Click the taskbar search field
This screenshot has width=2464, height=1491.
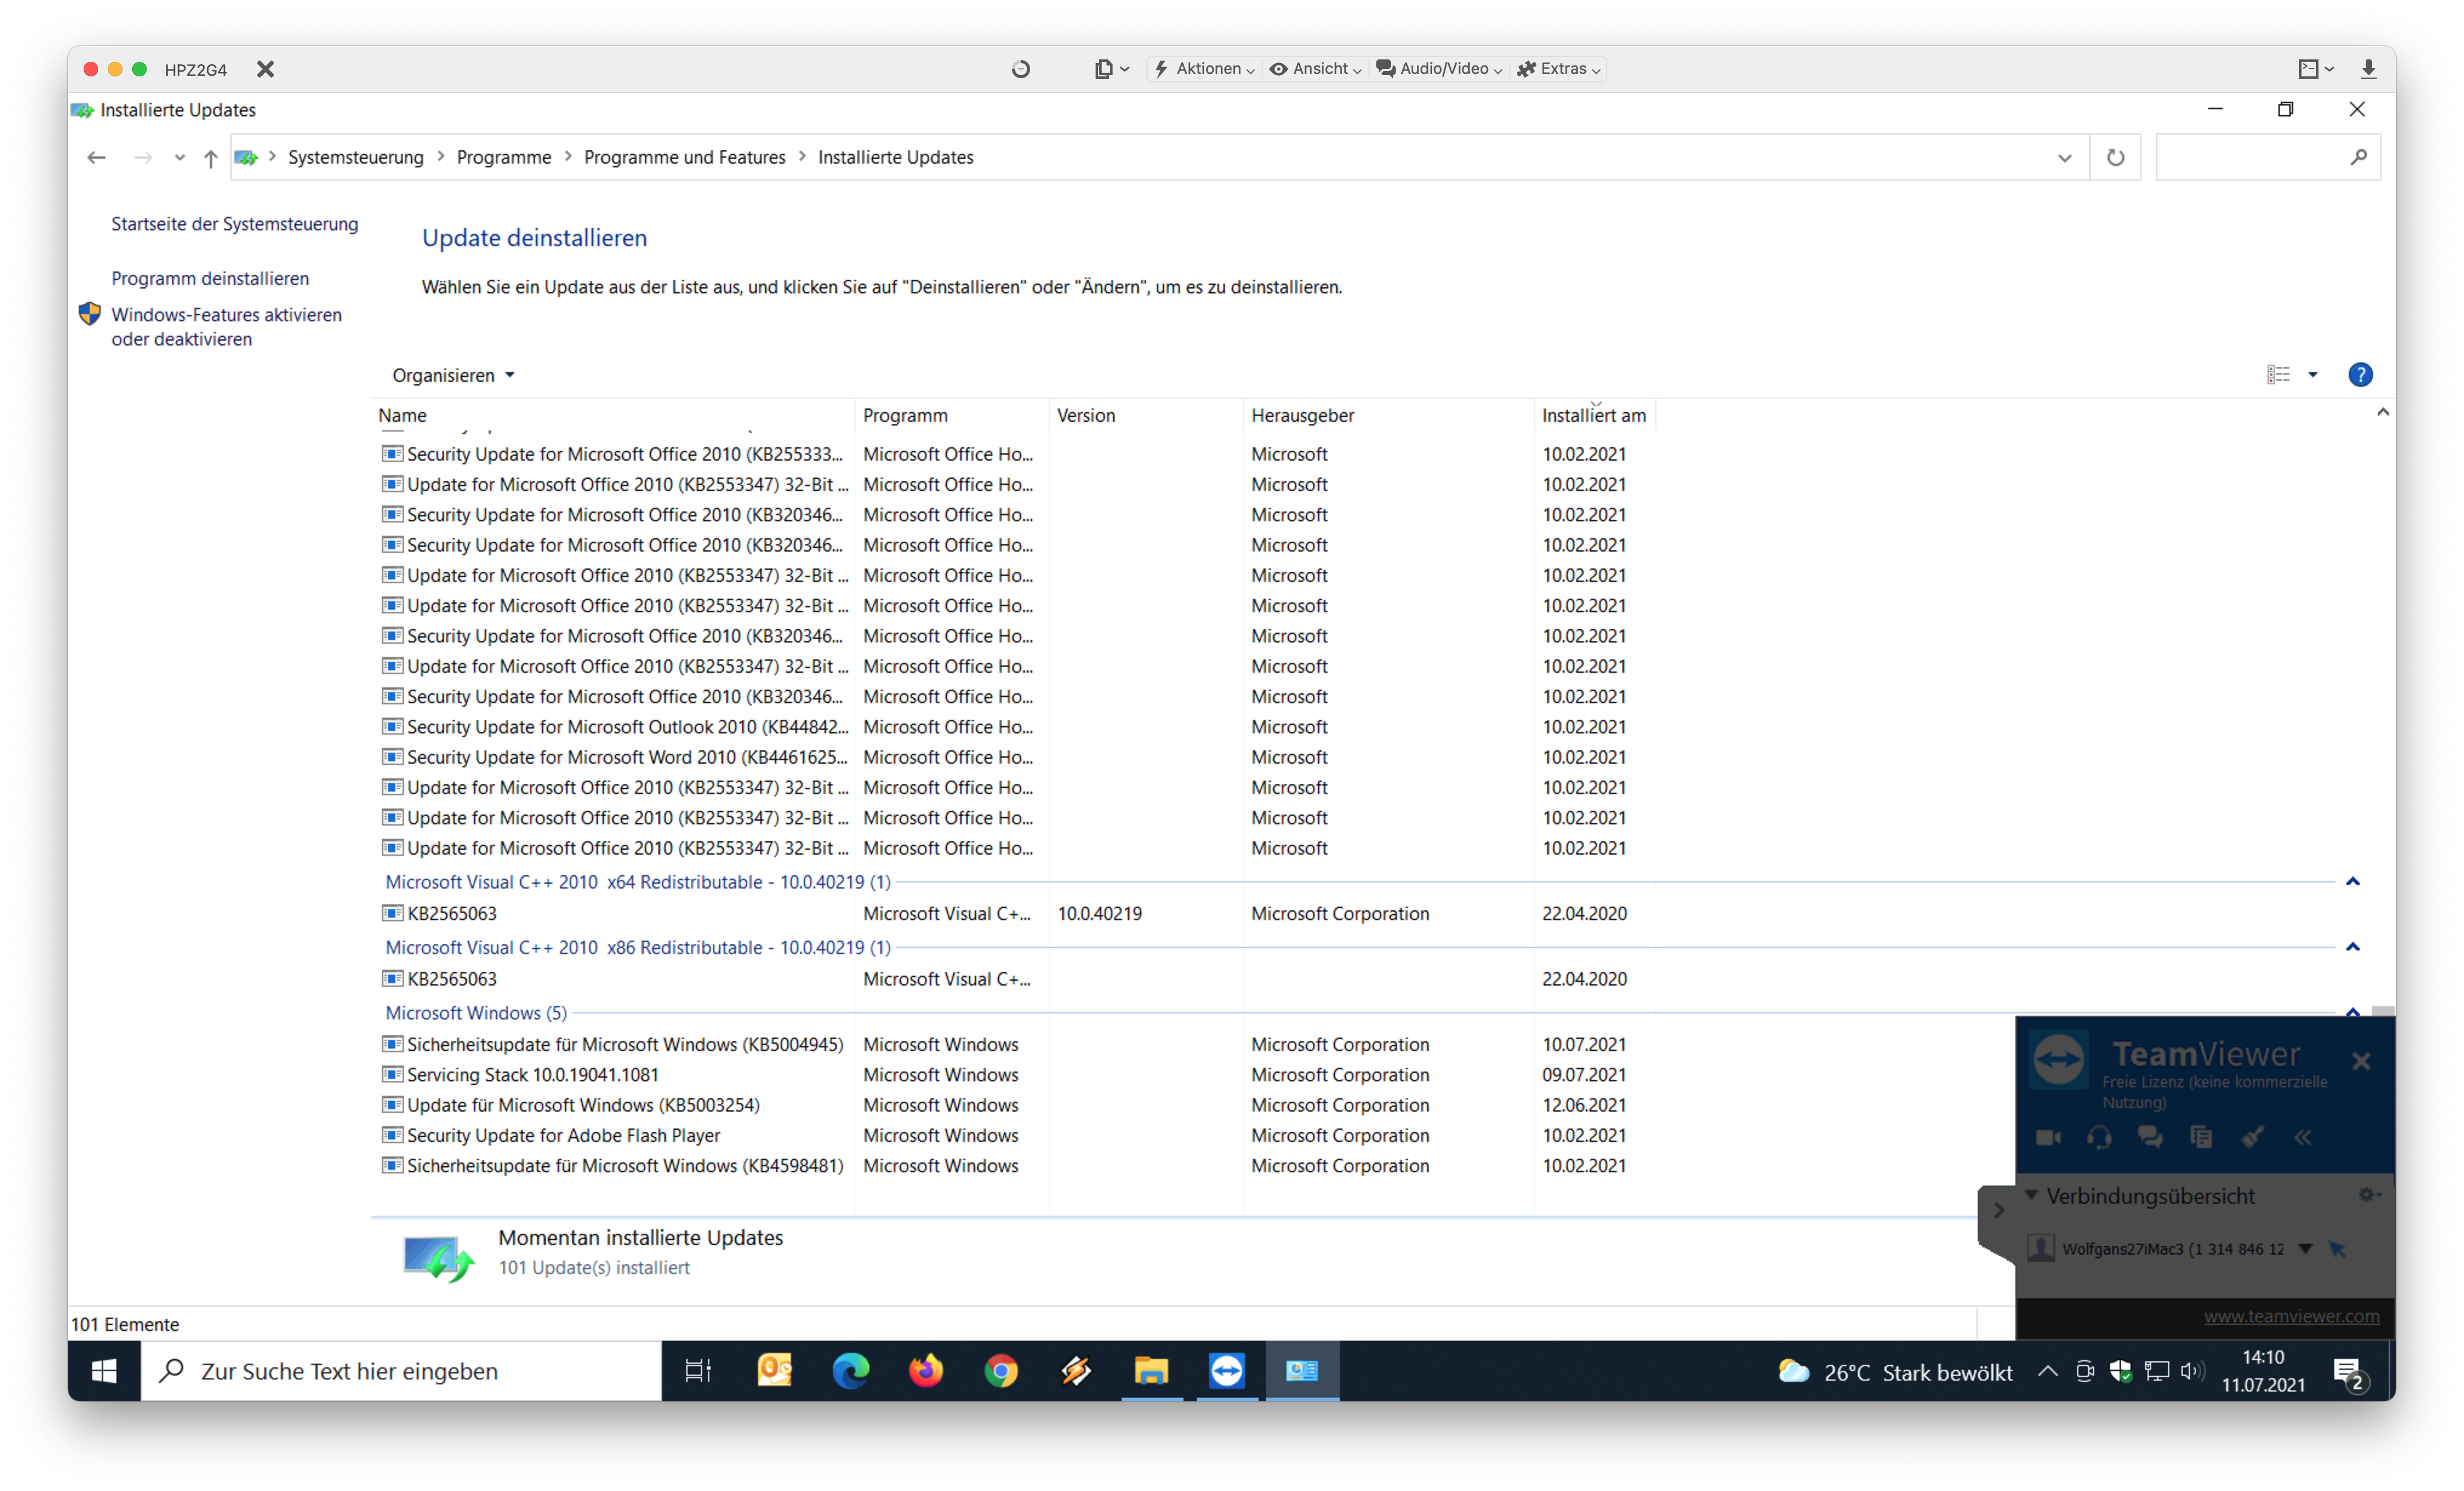click(x=401, y=1370)
